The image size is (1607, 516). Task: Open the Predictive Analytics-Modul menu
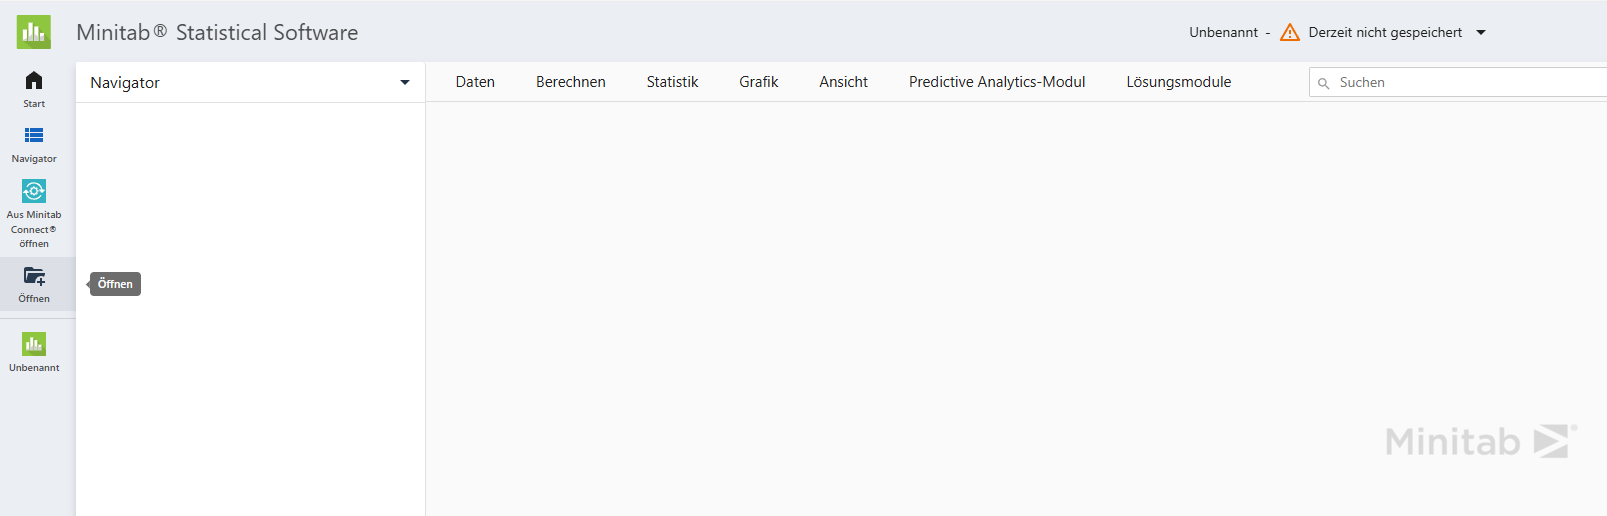pyautogui.click(x=997, y=82)
